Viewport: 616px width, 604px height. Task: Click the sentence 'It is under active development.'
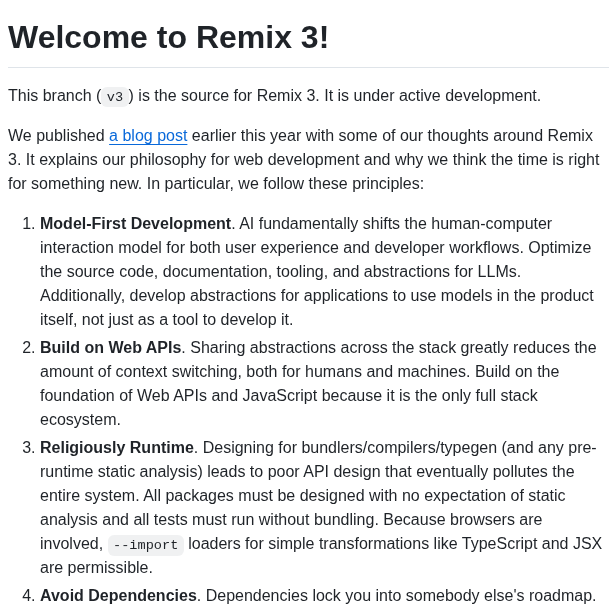pyautogui.click(x=432, y=95)
